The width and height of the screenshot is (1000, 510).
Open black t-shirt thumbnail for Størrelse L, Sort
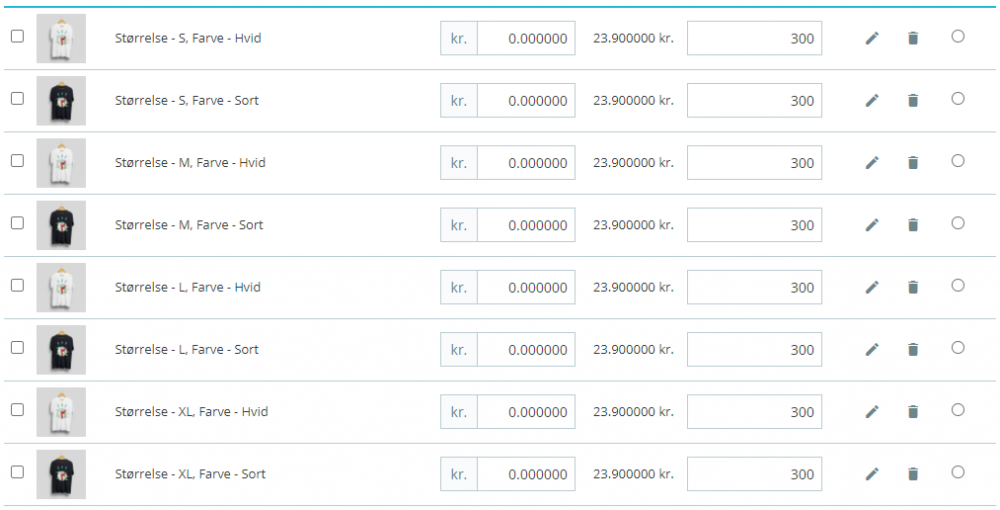(x=61, y=350)
